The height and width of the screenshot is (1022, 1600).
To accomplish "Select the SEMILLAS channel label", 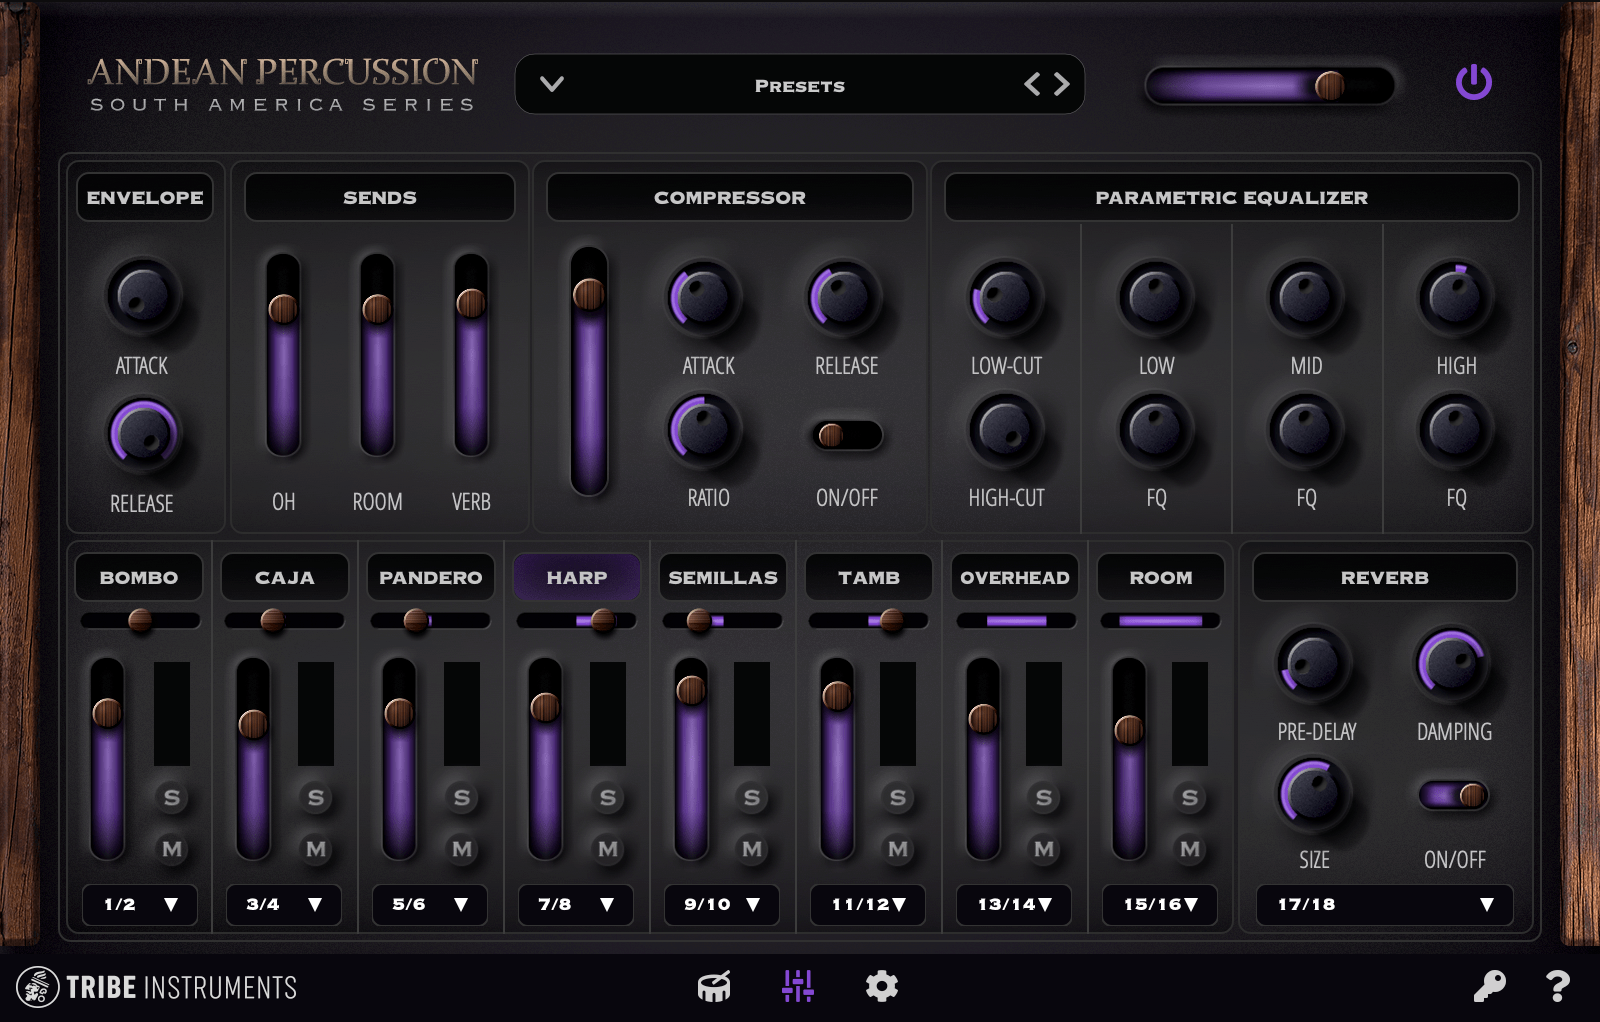I will (x=722, y=577).
